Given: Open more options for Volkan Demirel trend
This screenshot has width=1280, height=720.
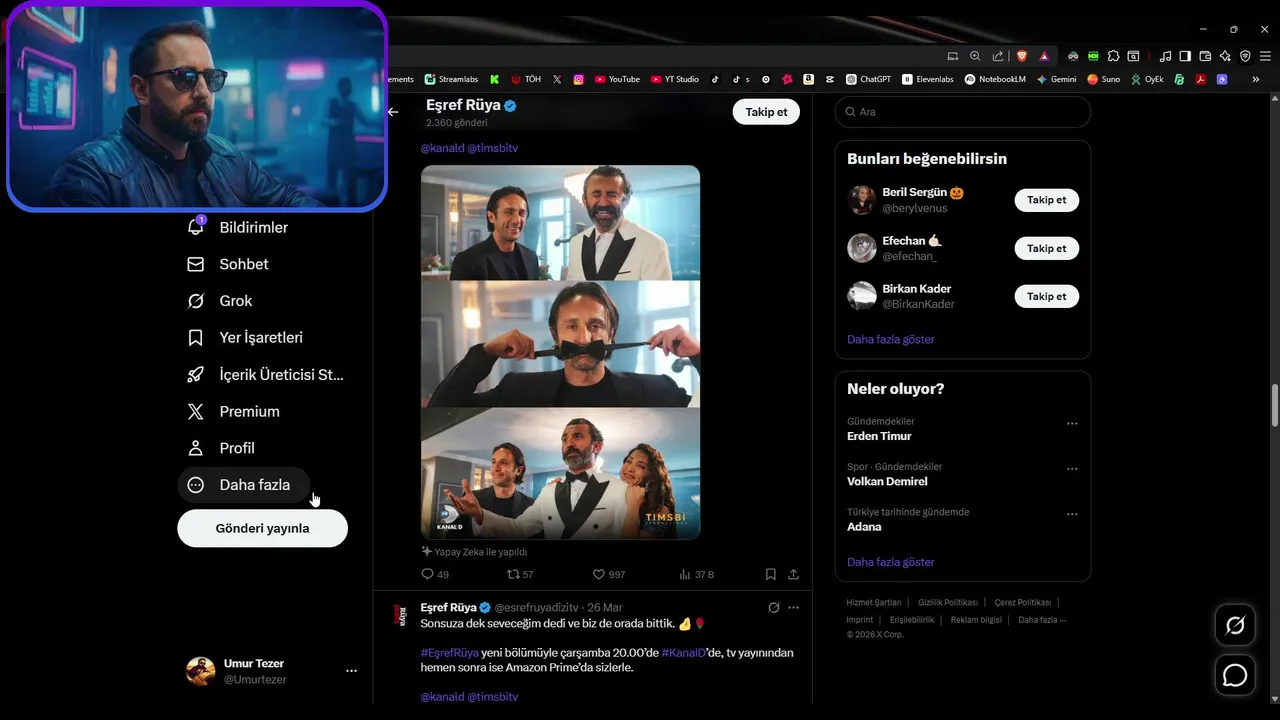Looking at the screenshot, I should point(1072,469).
